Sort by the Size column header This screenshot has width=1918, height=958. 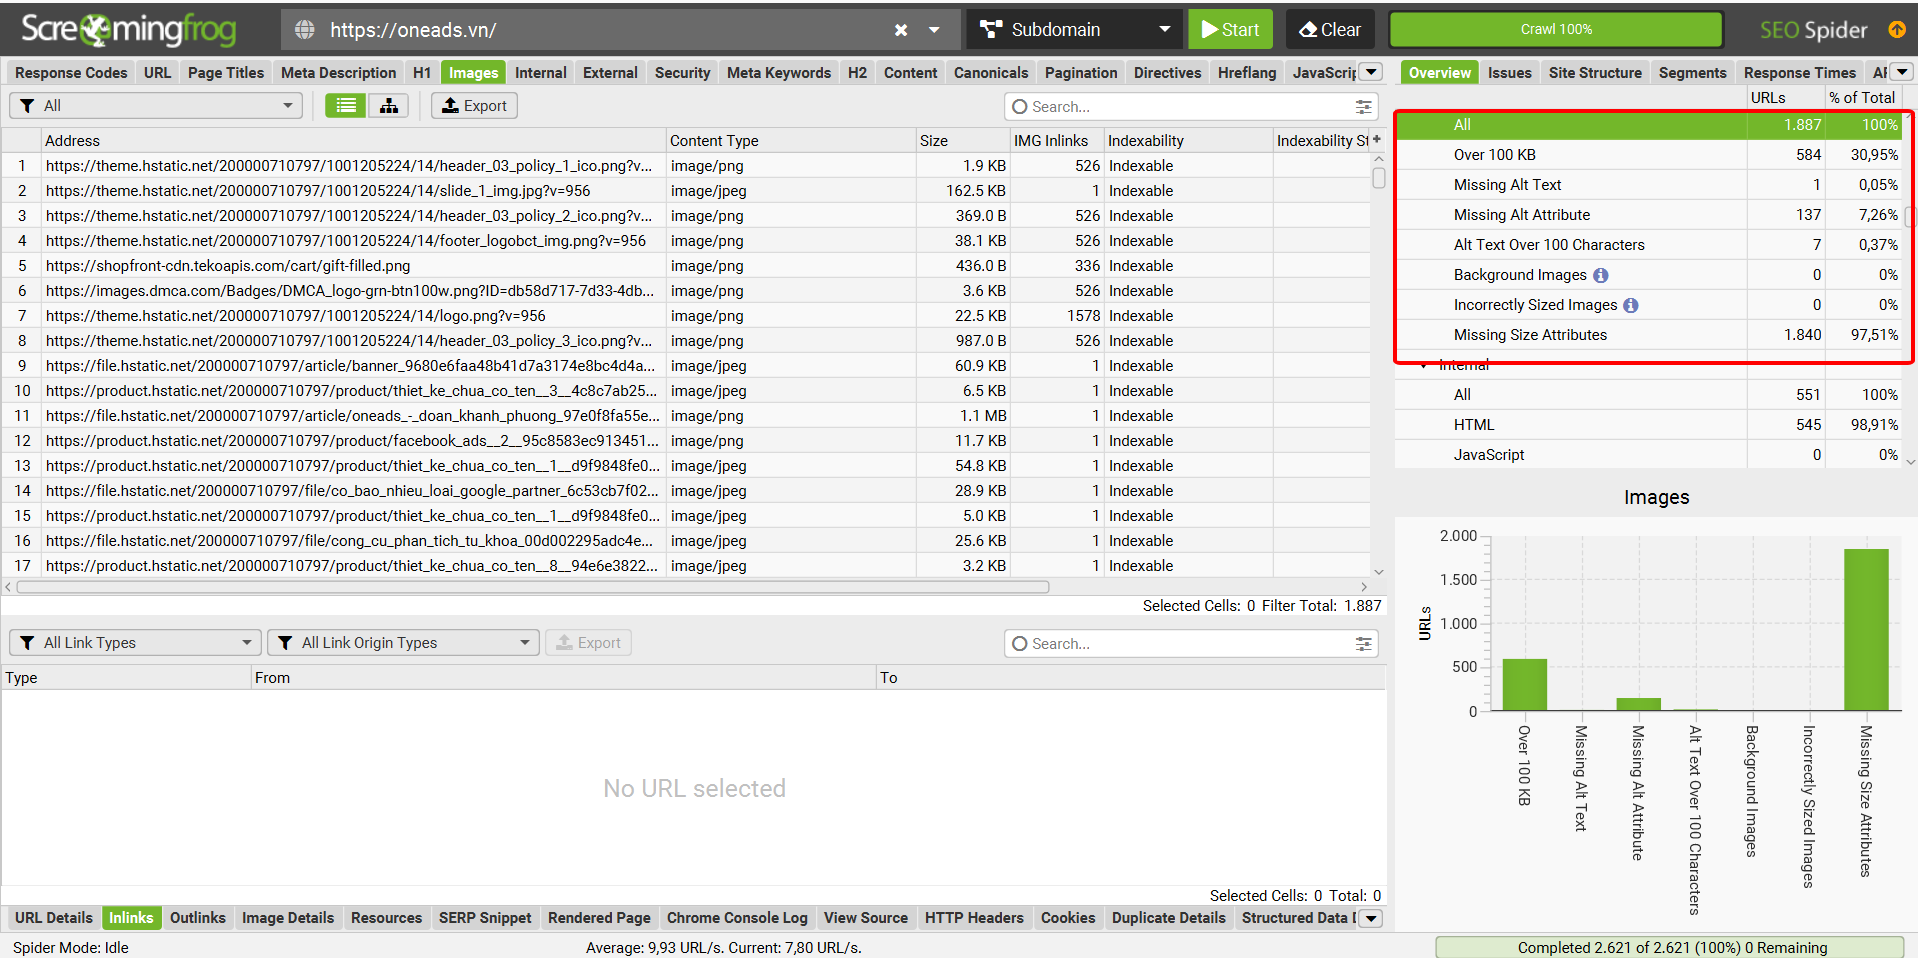click(x=962, y=141)
